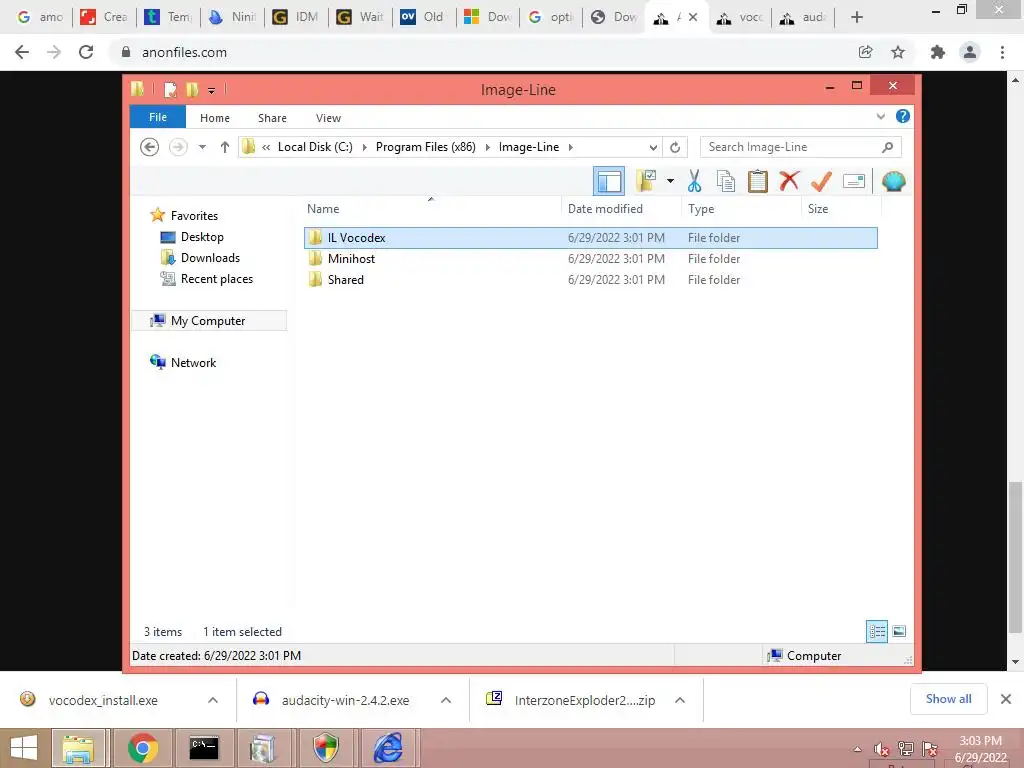The height and width of the screenshot is (768, 1024).
Task: Open vocodex_install.exe download options arrow
Action: click(213, 700)
